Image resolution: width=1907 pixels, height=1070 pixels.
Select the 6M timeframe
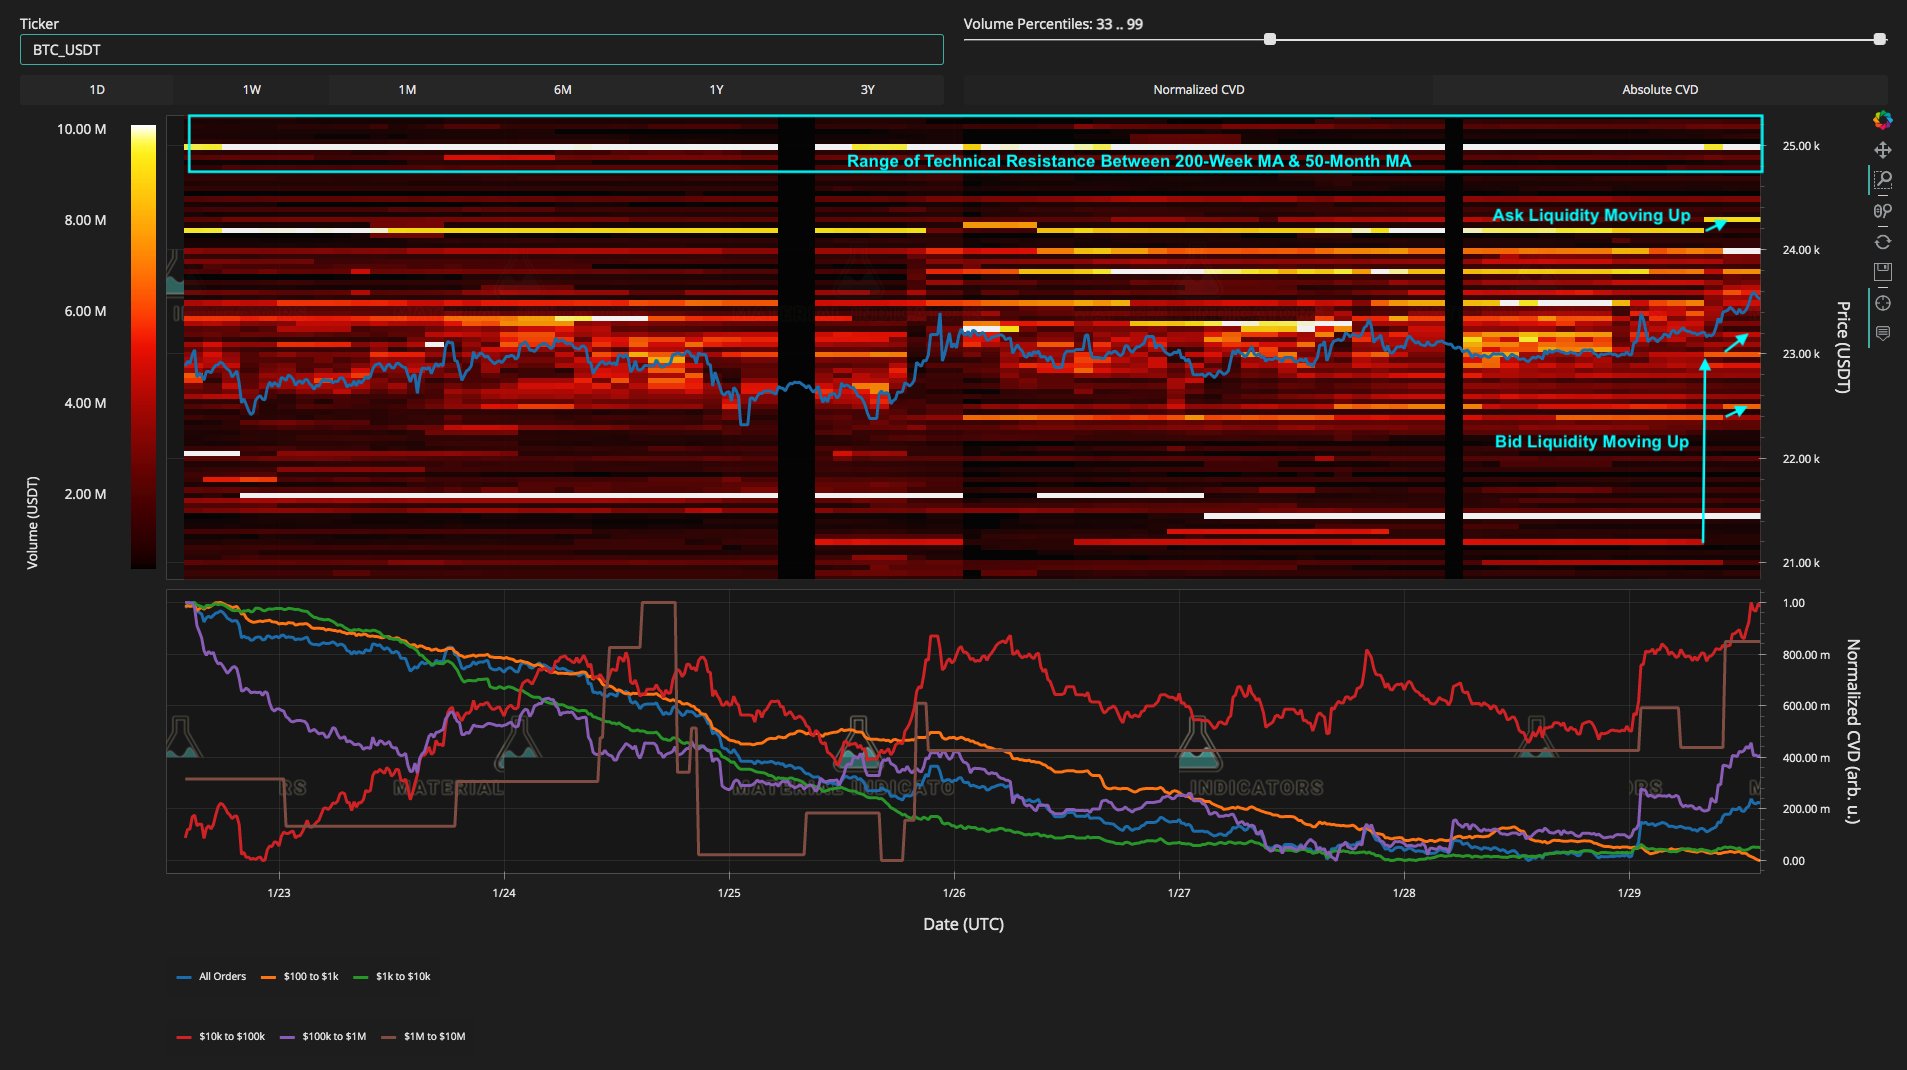(x=563, y=90)
